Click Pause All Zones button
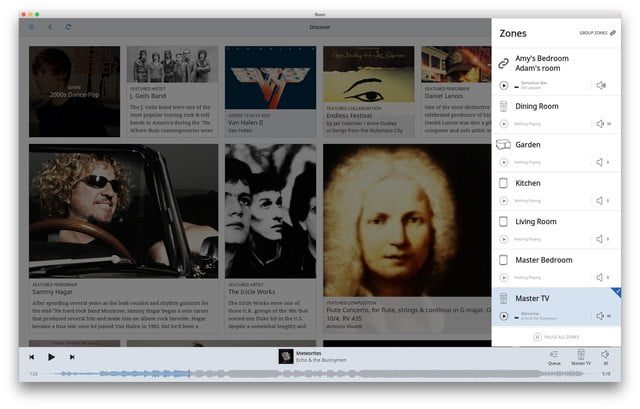The height and width of the screenshot is (409, 640). pos(555,338)
